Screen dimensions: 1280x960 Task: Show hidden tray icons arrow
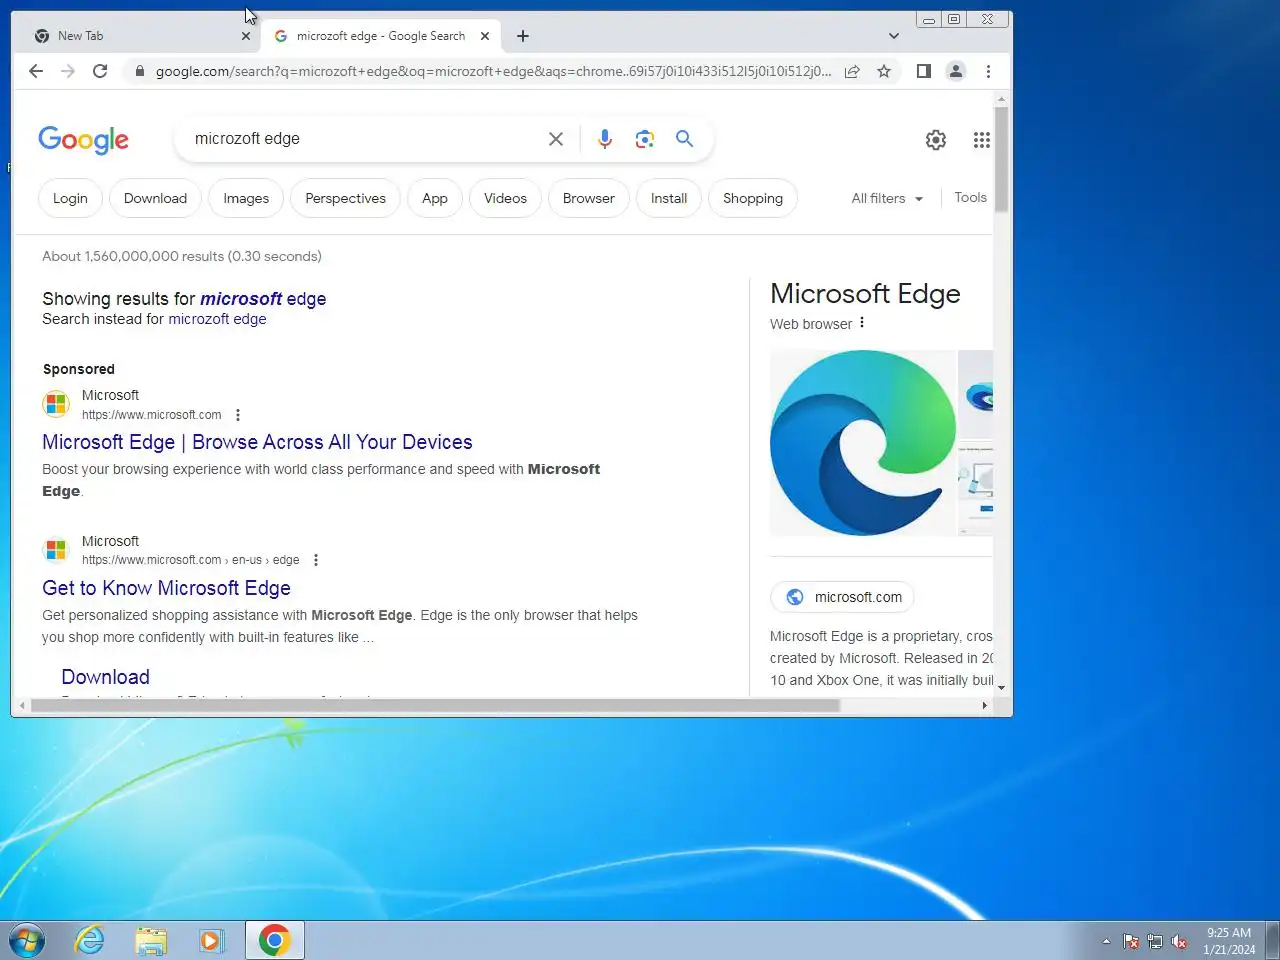point(1106,942)
